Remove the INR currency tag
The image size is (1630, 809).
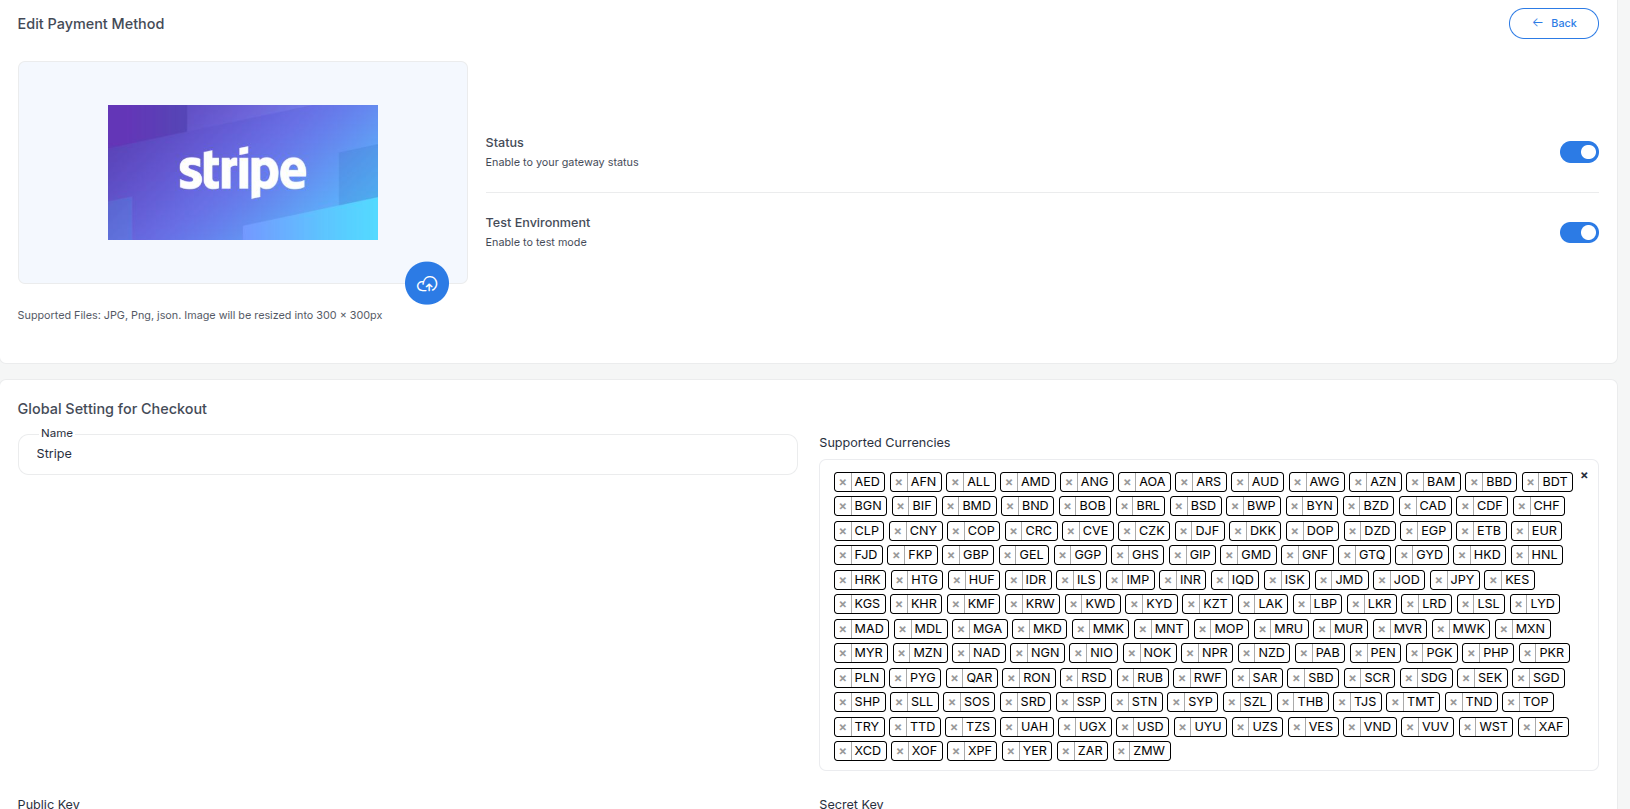coord(1168,580)
